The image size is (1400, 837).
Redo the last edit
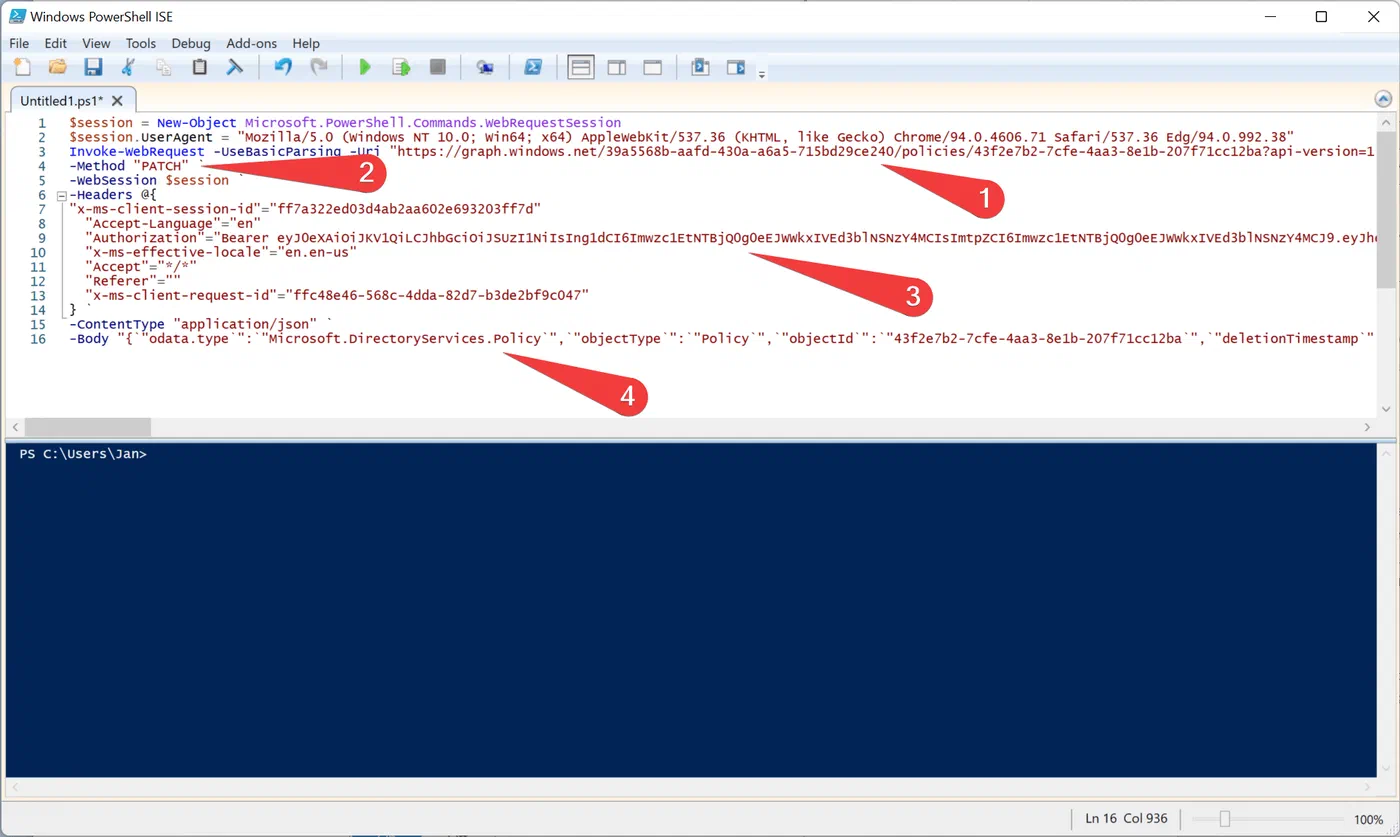click(319, 67)
